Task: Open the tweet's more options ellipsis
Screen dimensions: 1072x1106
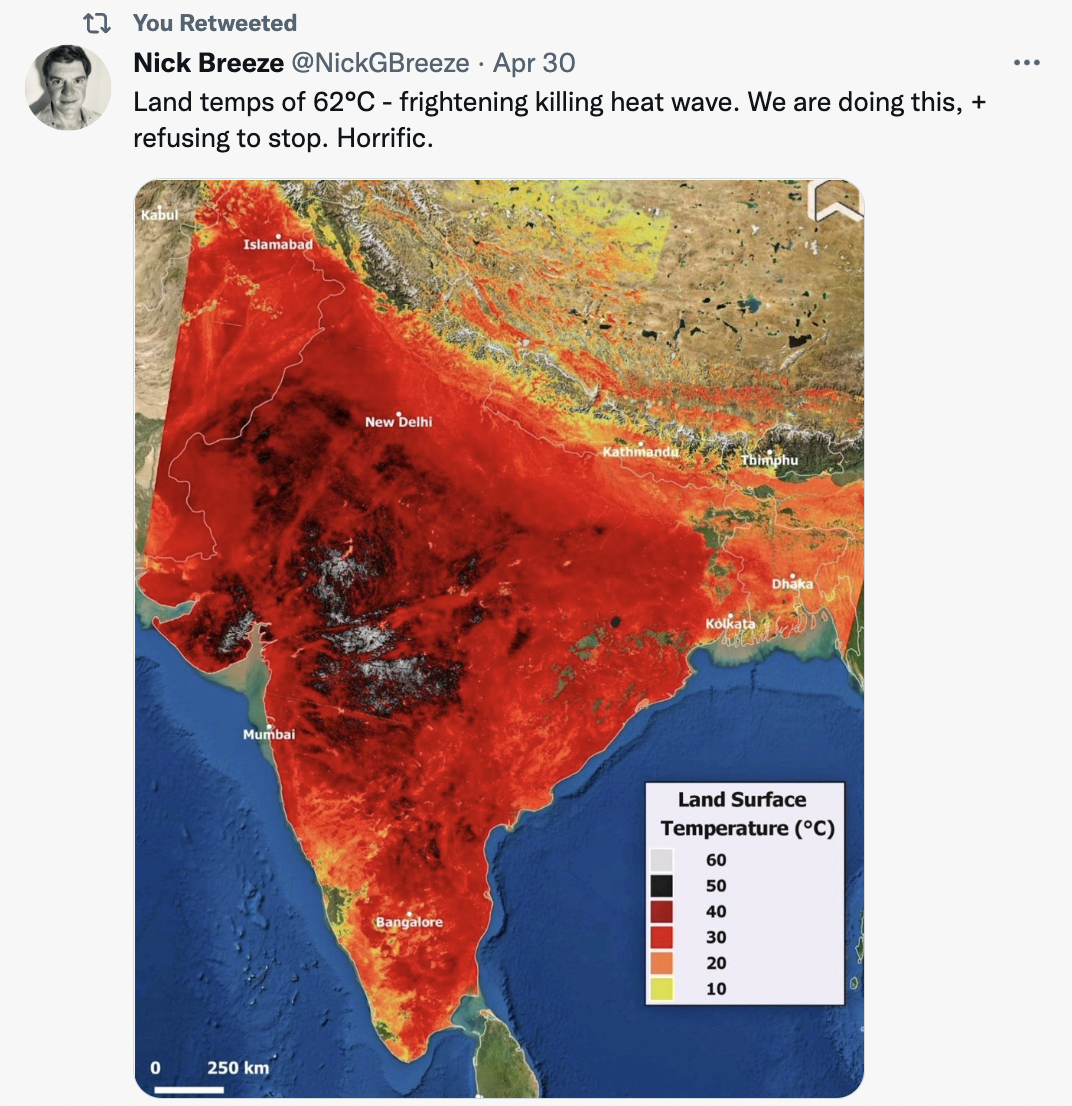Action: point(1027,63)
